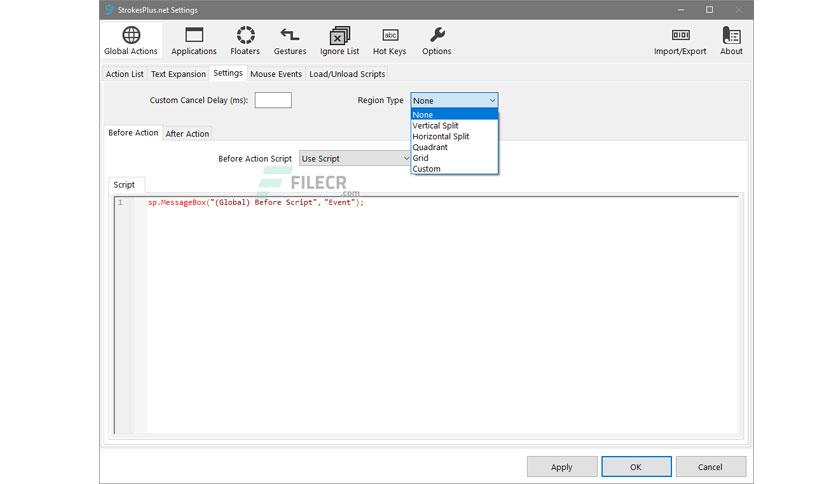
Task: Open the Load/Unload Scripts tab
Action: coord(347,74)
